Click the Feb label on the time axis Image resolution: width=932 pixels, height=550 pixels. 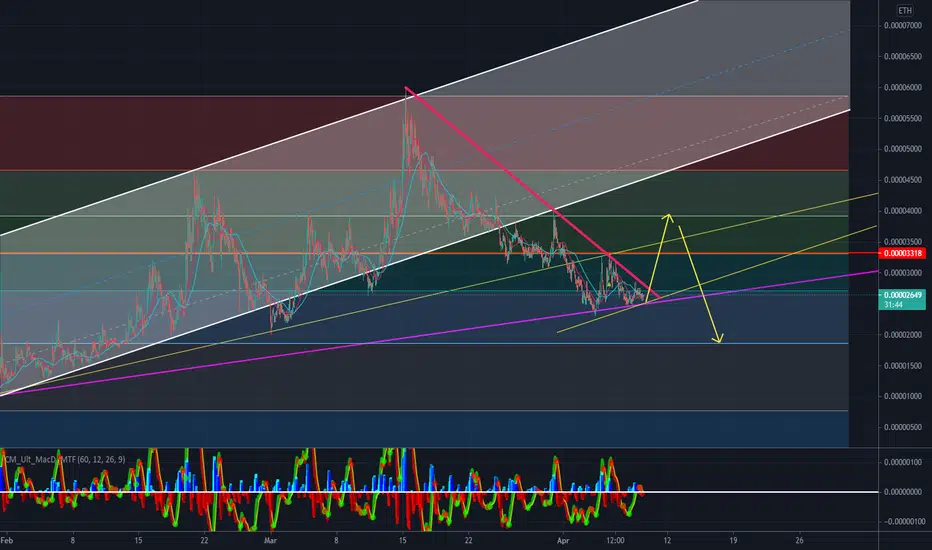point(7,540)
